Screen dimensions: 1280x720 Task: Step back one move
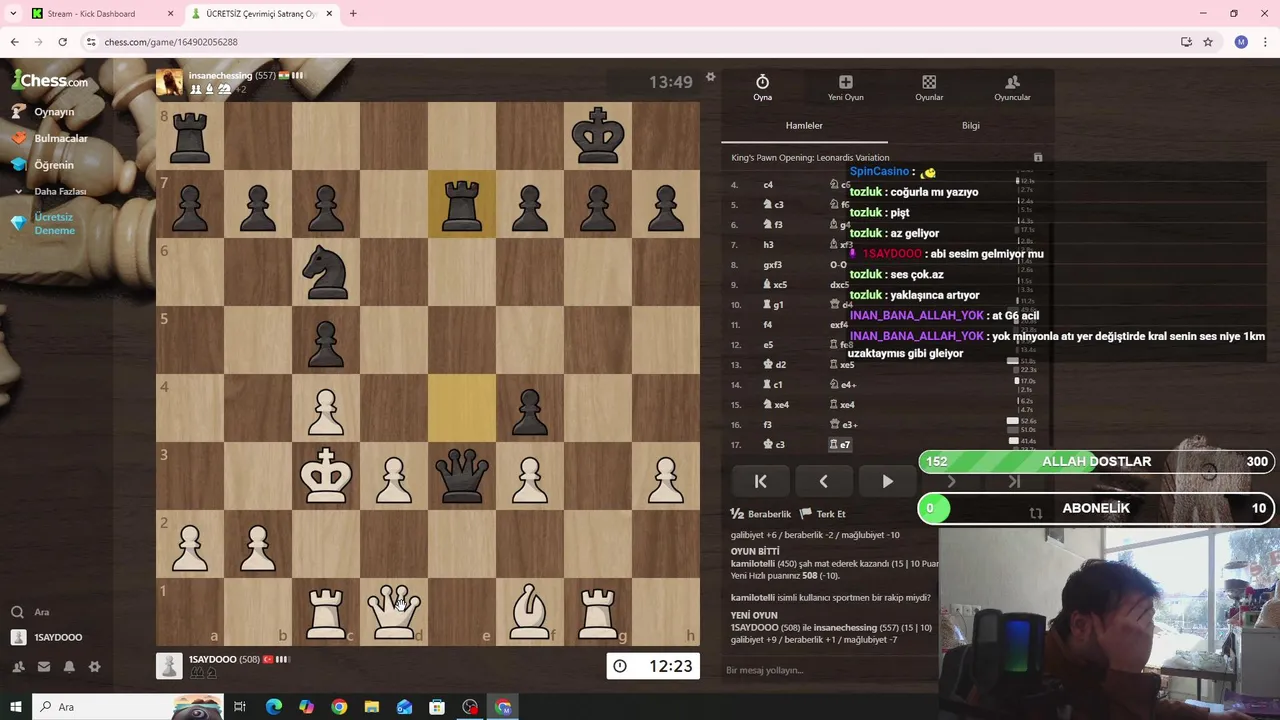(x=823, y=481)
